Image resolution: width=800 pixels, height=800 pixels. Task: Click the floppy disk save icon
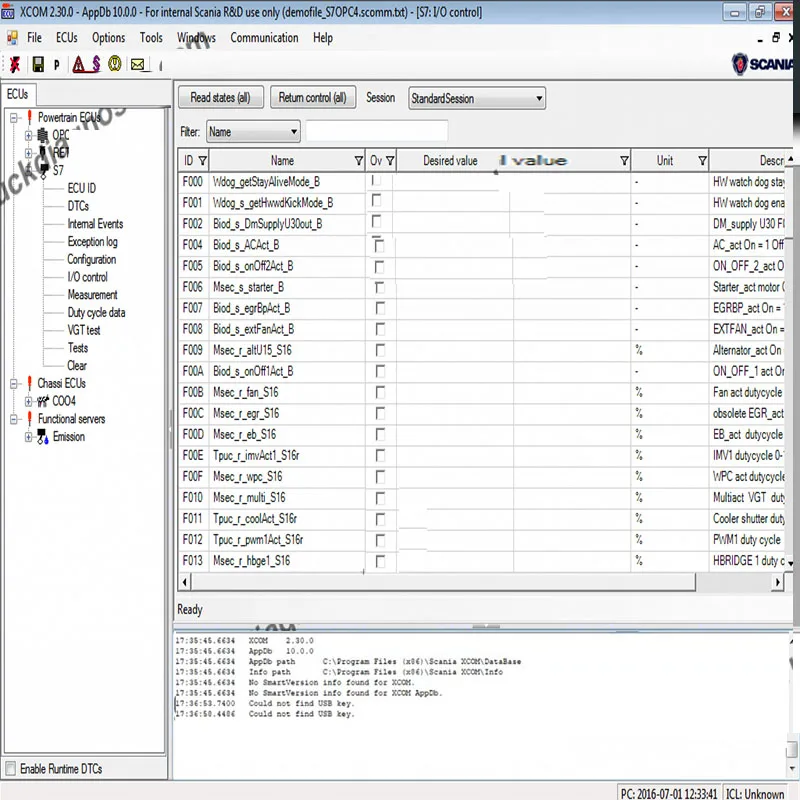(38, 64)
